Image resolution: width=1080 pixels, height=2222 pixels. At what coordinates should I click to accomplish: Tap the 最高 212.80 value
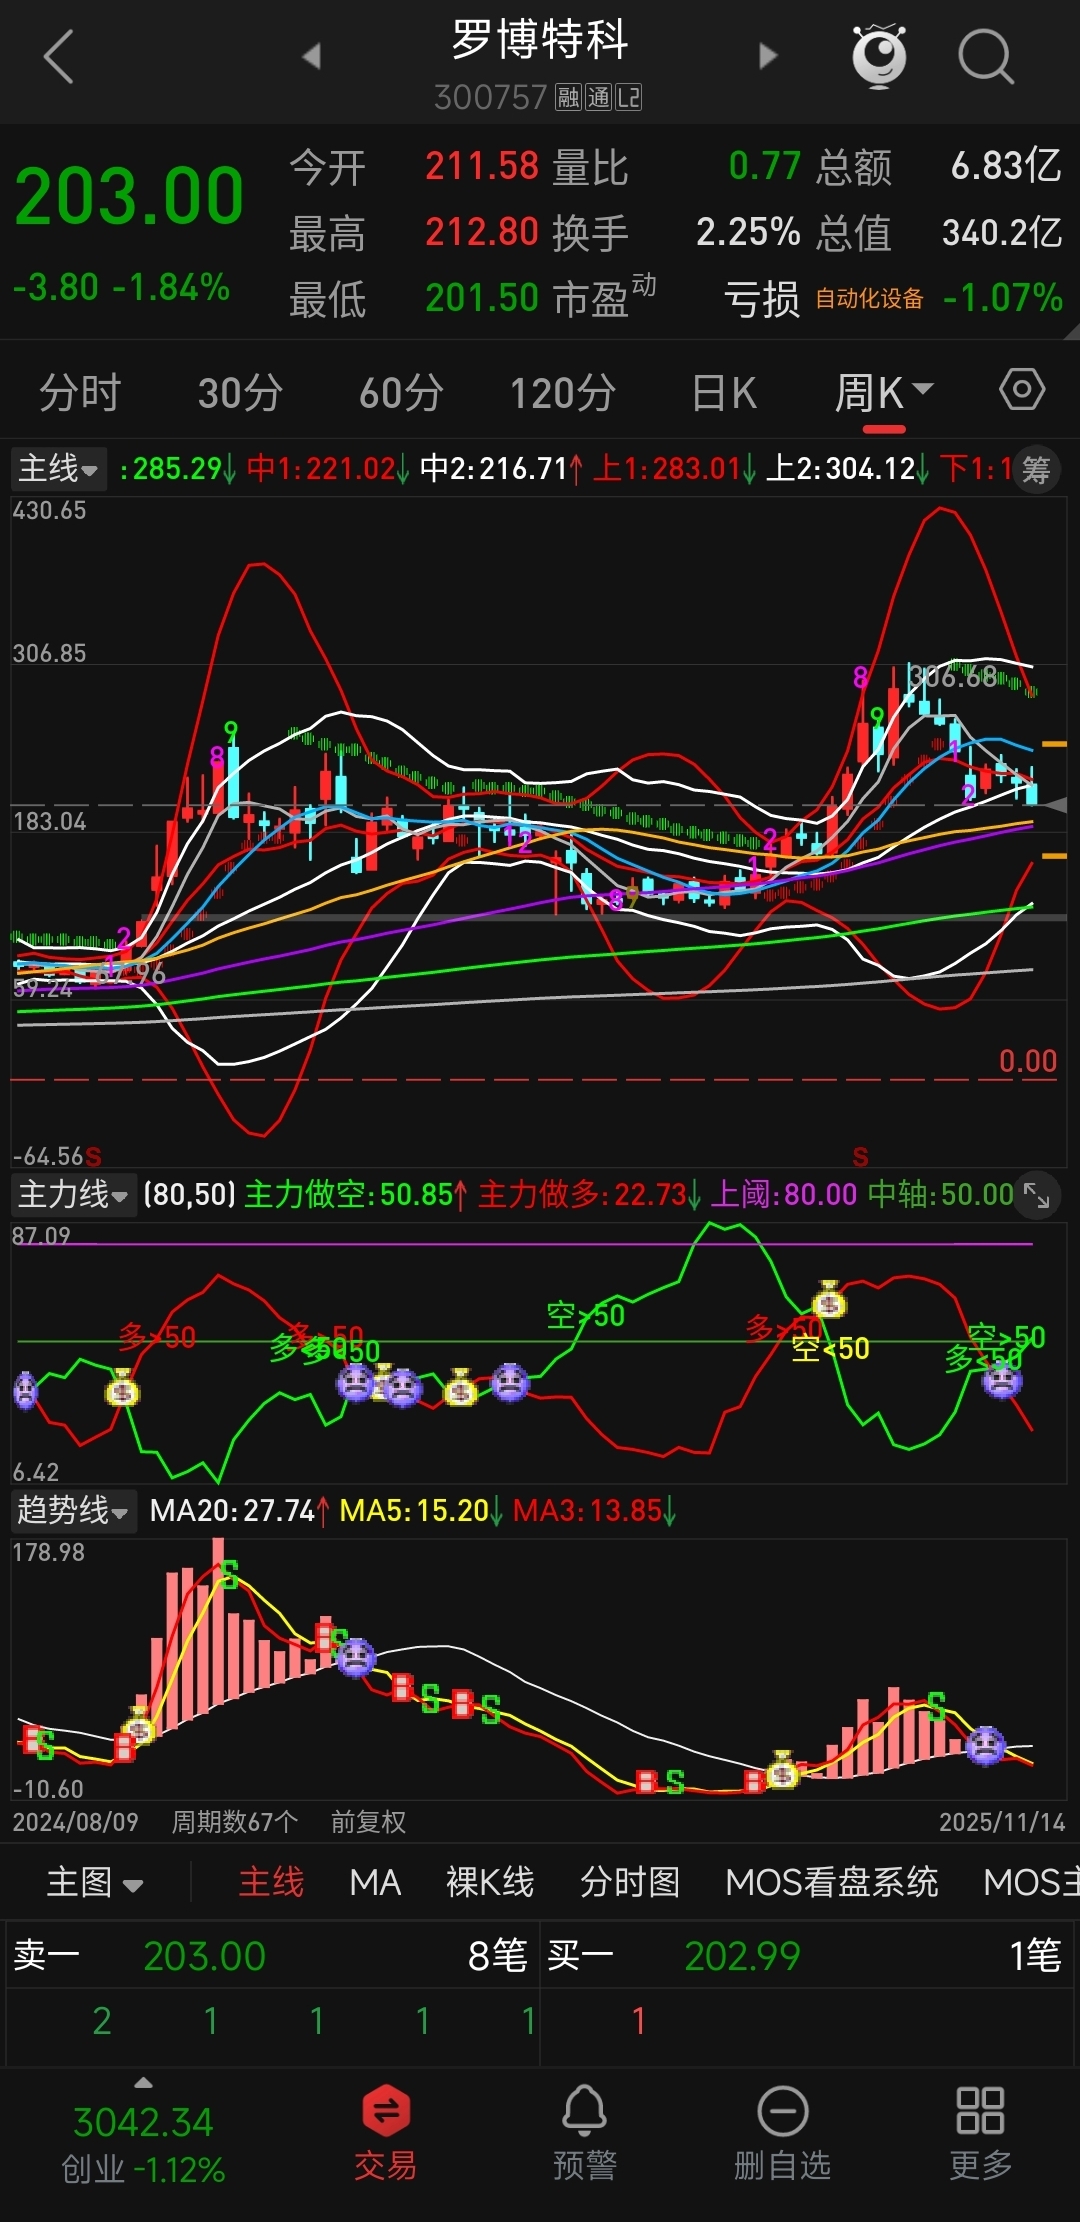(482, 232)
